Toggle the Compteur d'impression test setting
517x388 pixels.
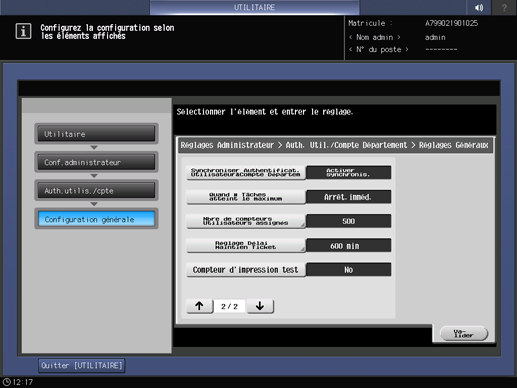pos(246,270)
